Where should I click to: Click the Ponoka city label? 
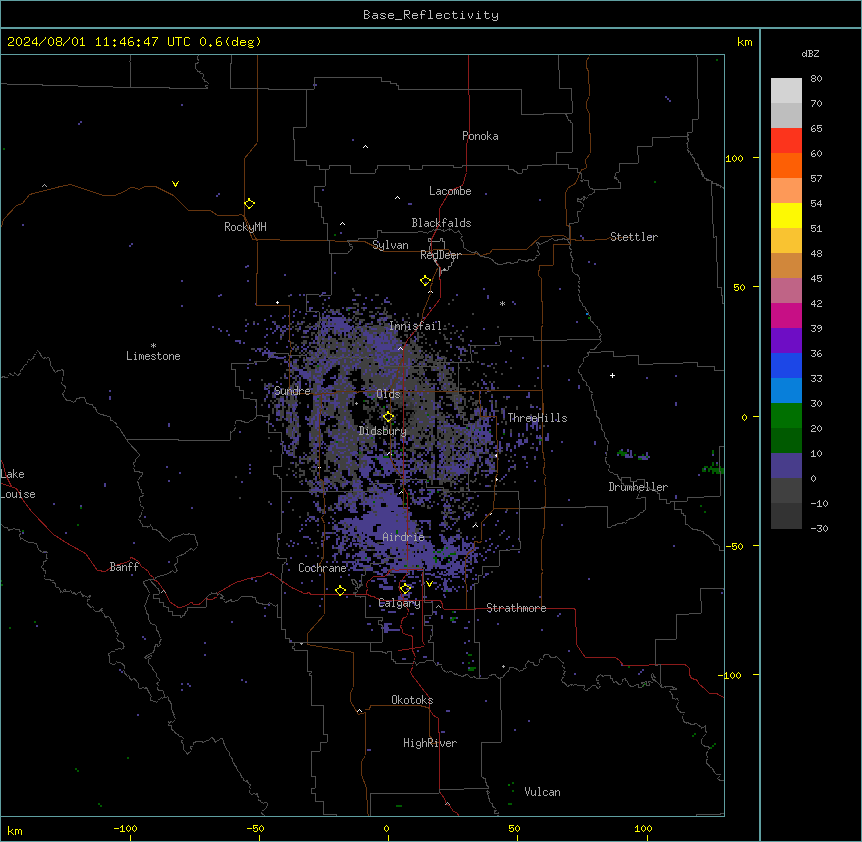[480, 136]
